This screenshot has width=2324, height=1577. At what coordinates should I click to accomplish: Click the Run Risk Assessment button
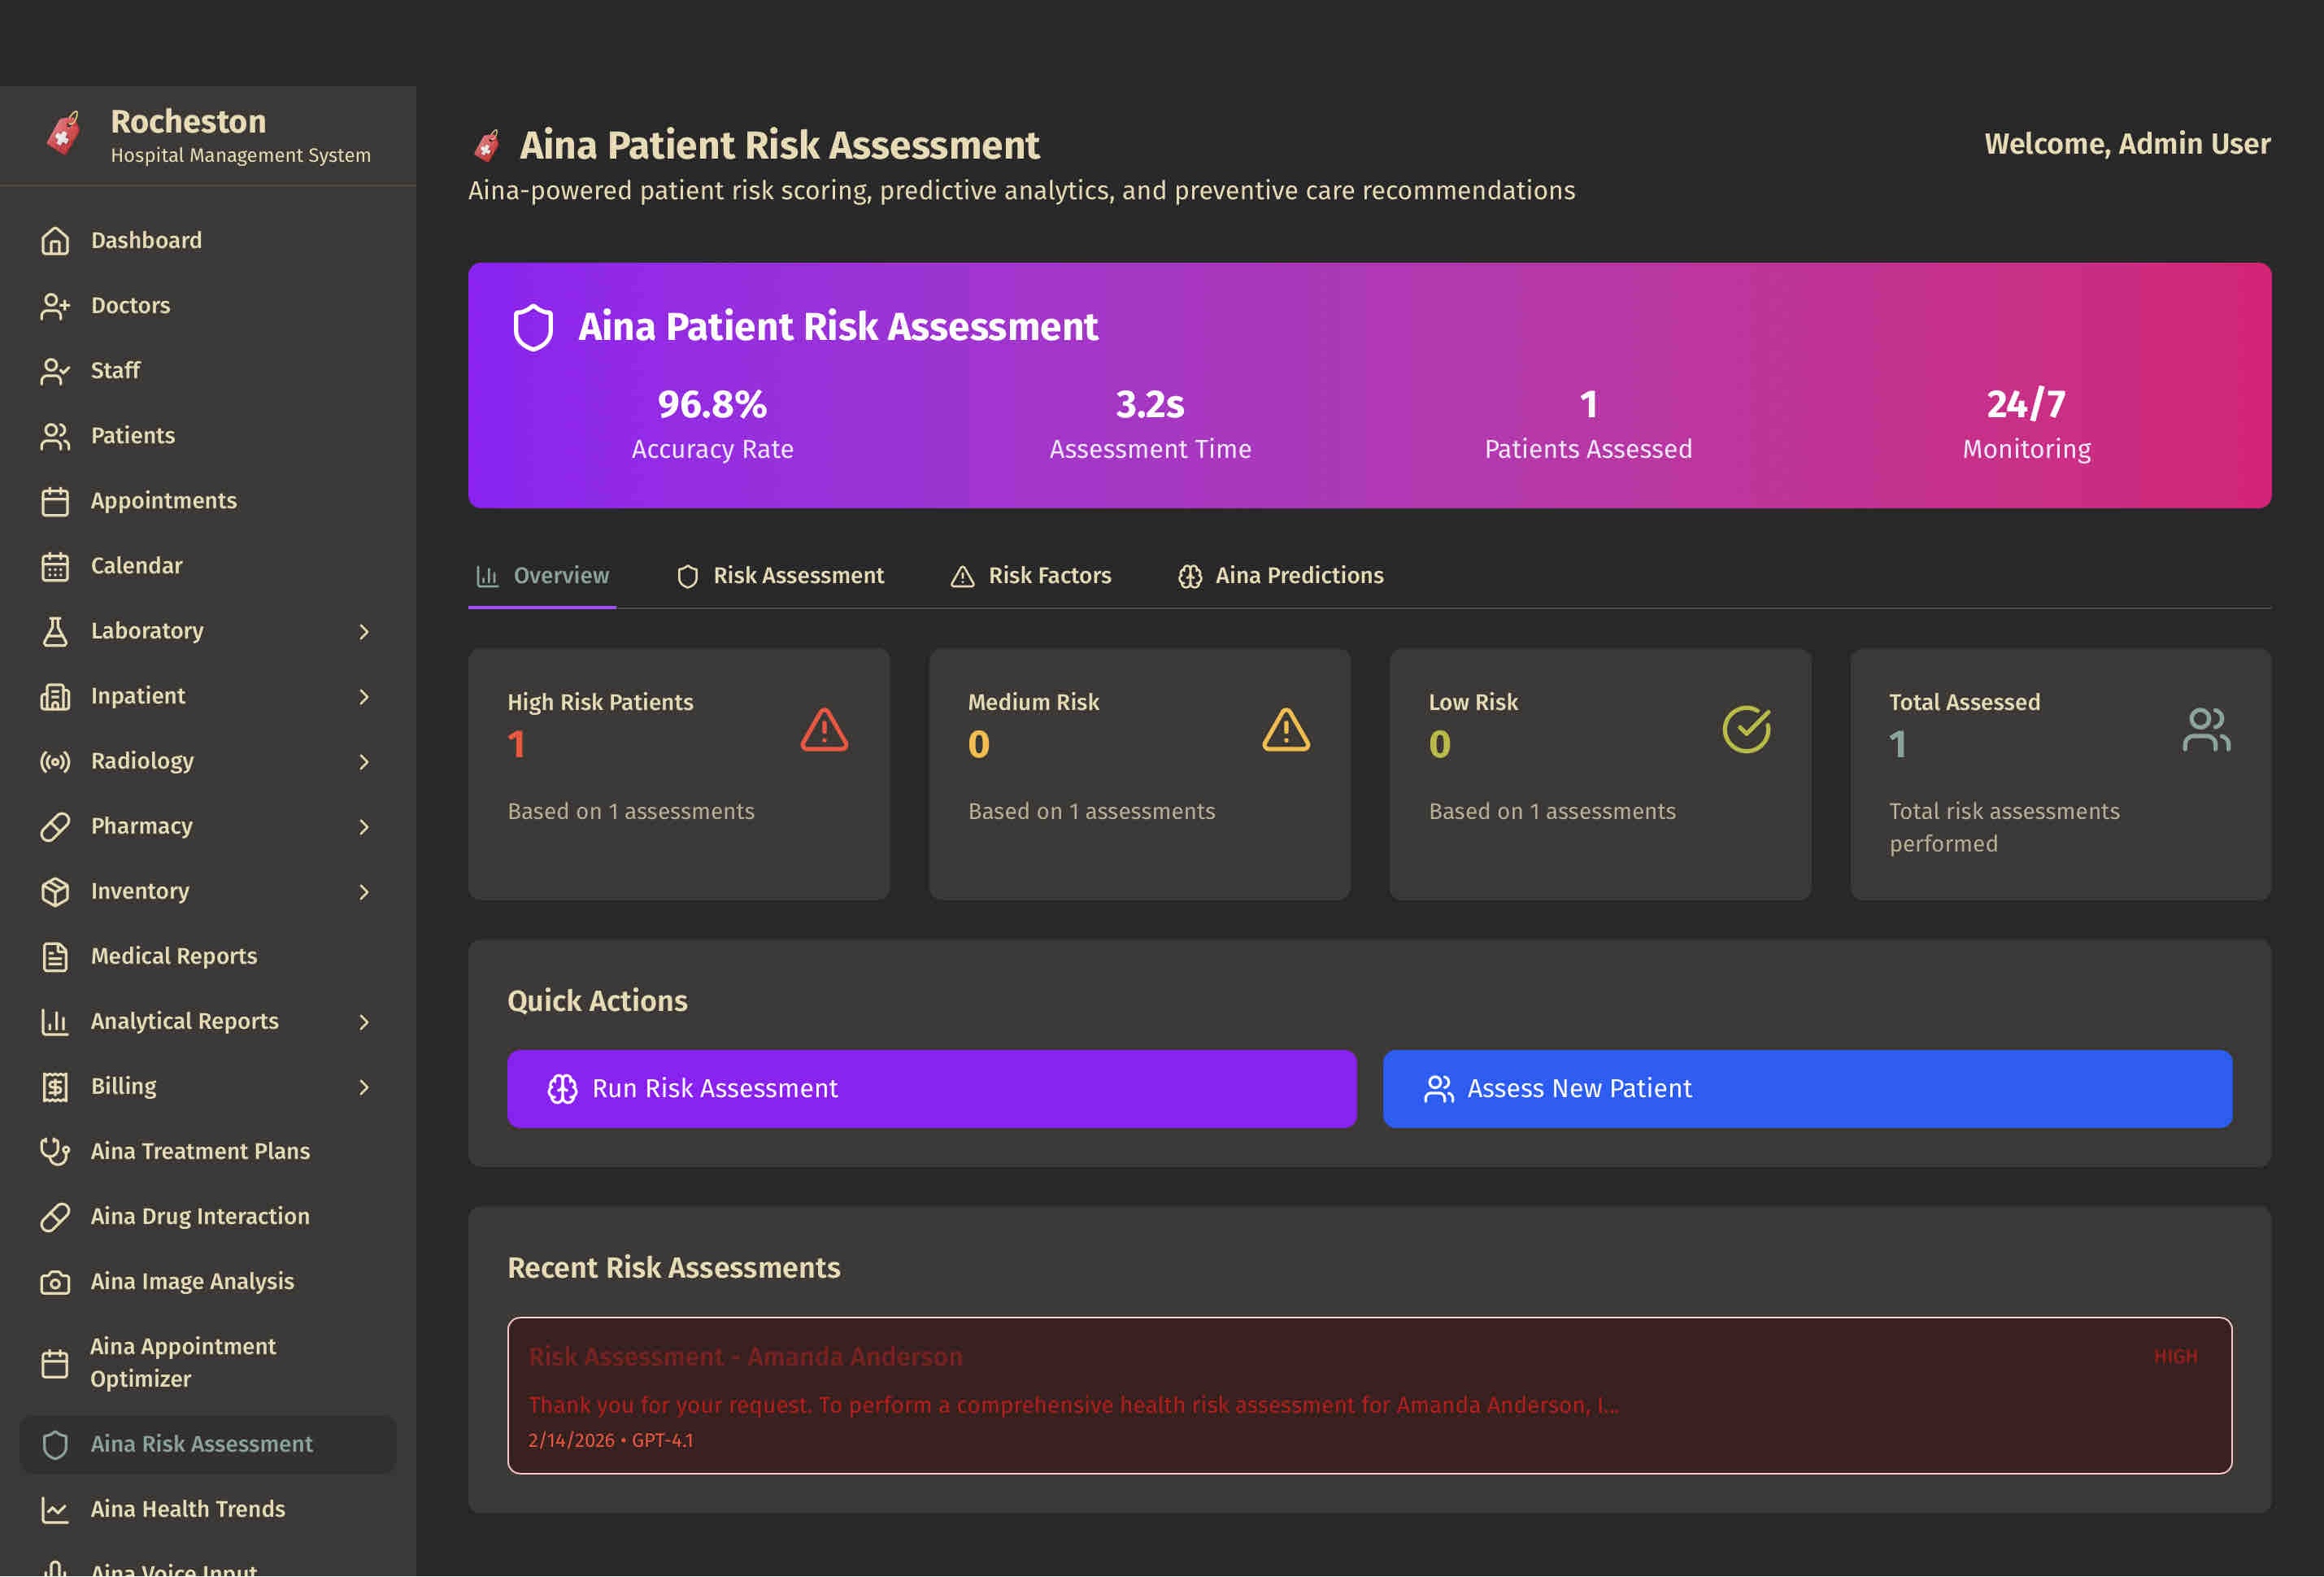pos(931,1089)
